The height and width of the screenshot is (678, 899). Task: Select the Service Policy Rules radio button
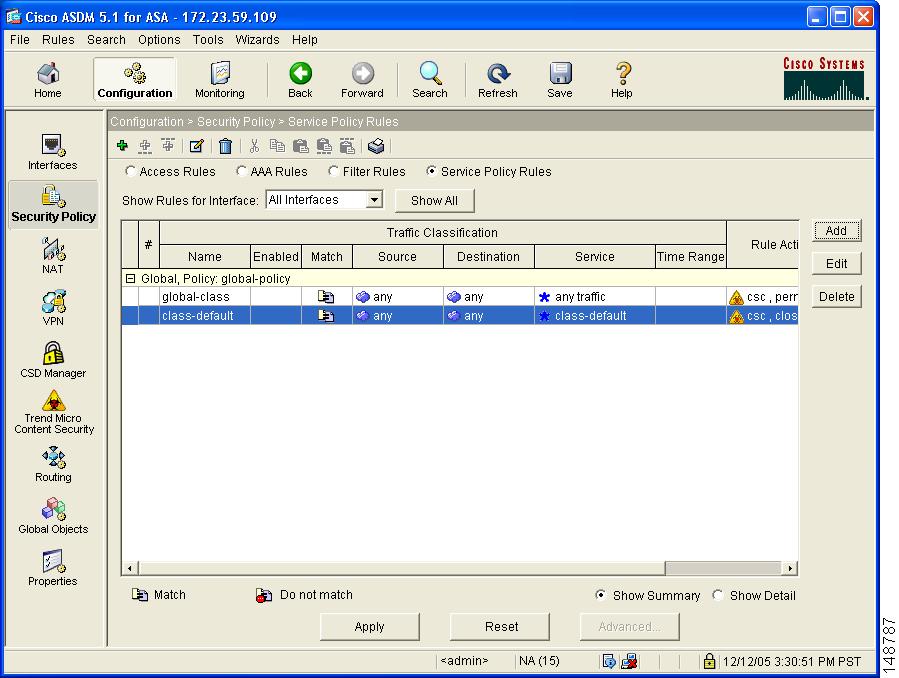coord(431,171)
